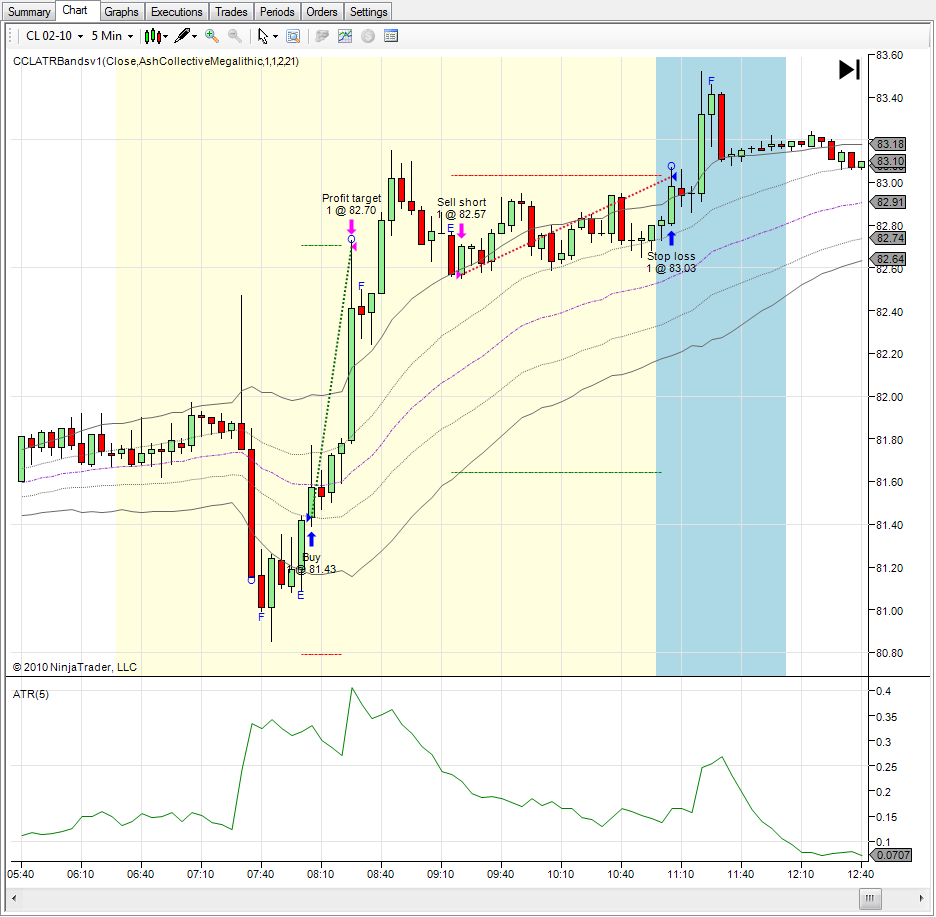Switch to the Graphs tab

(121, 11)
